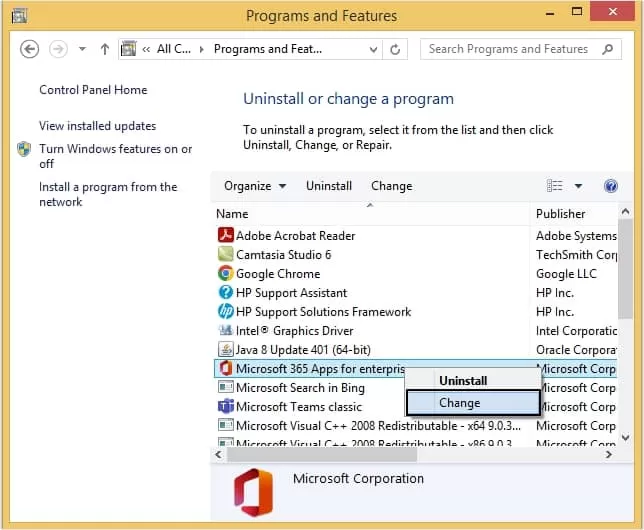Viewport: 644px width, 530px height.
Task: Refresh the Programs and Features list
Action: pos(395,50)
